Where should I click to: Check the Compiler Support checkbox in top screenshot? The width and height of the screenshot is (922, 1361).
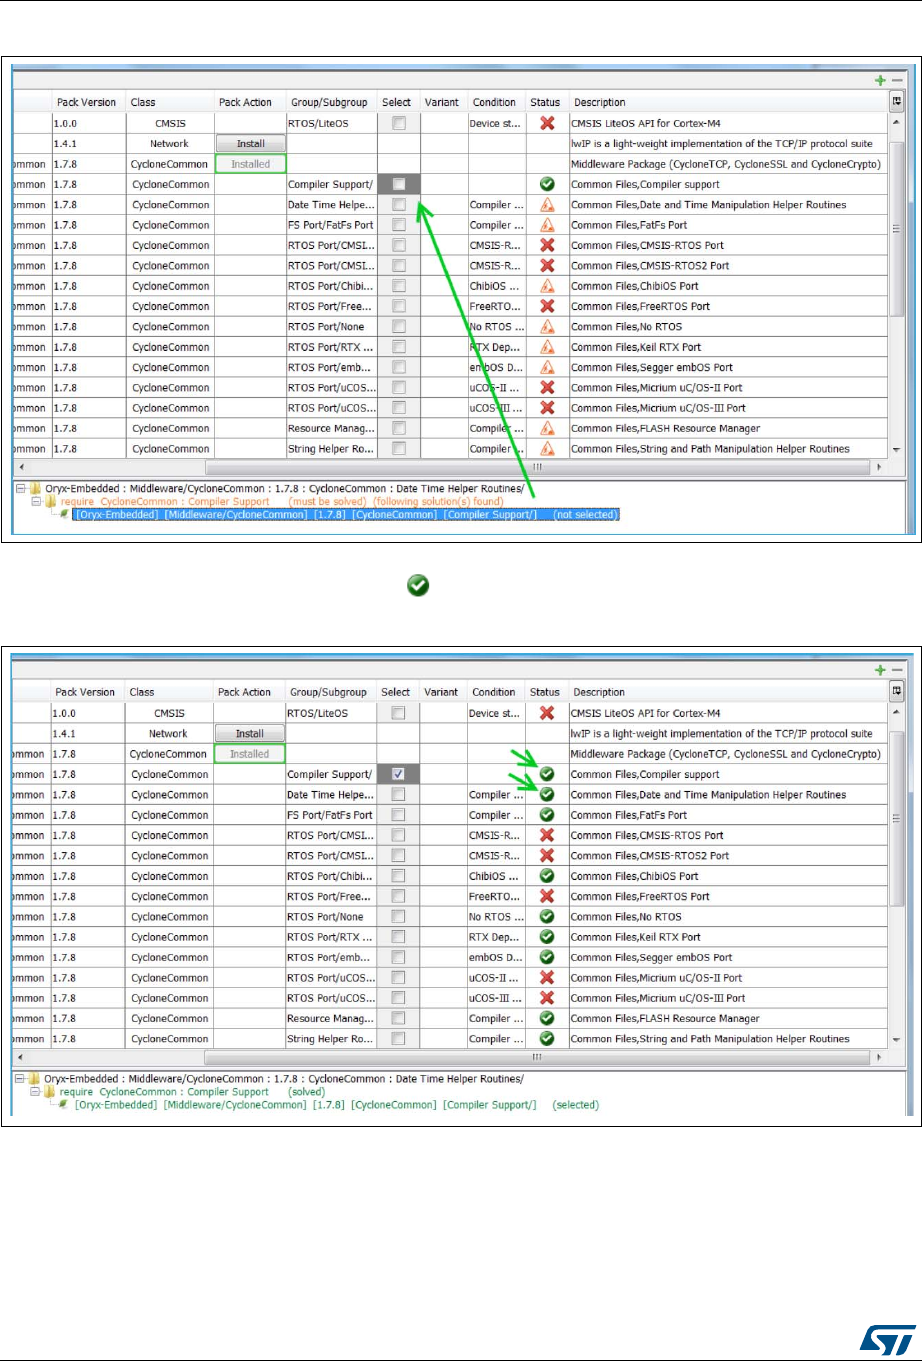tap(398, 184)
